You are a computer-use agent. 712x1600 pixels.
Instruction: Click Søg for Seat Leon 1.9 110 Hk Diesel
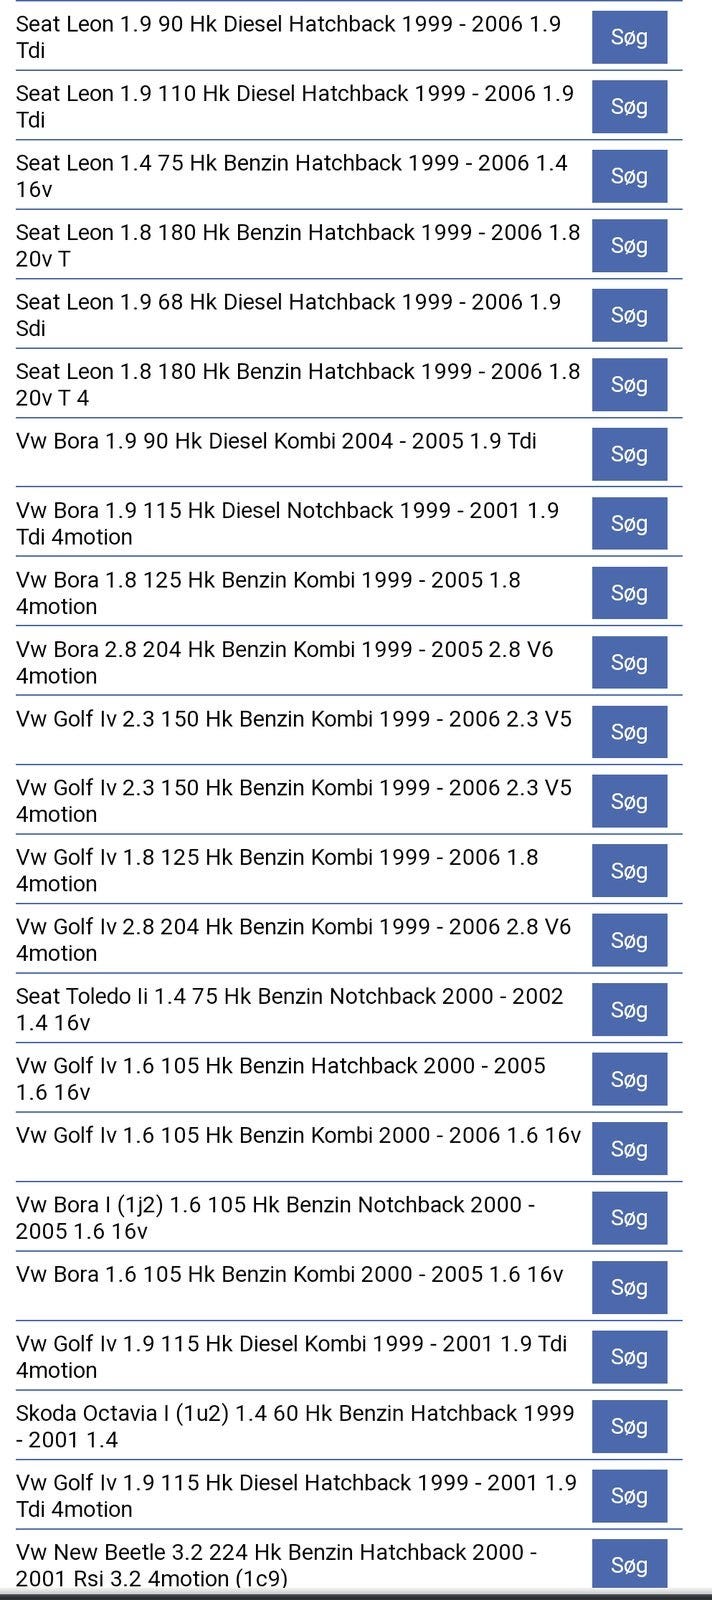coord(629,107)
